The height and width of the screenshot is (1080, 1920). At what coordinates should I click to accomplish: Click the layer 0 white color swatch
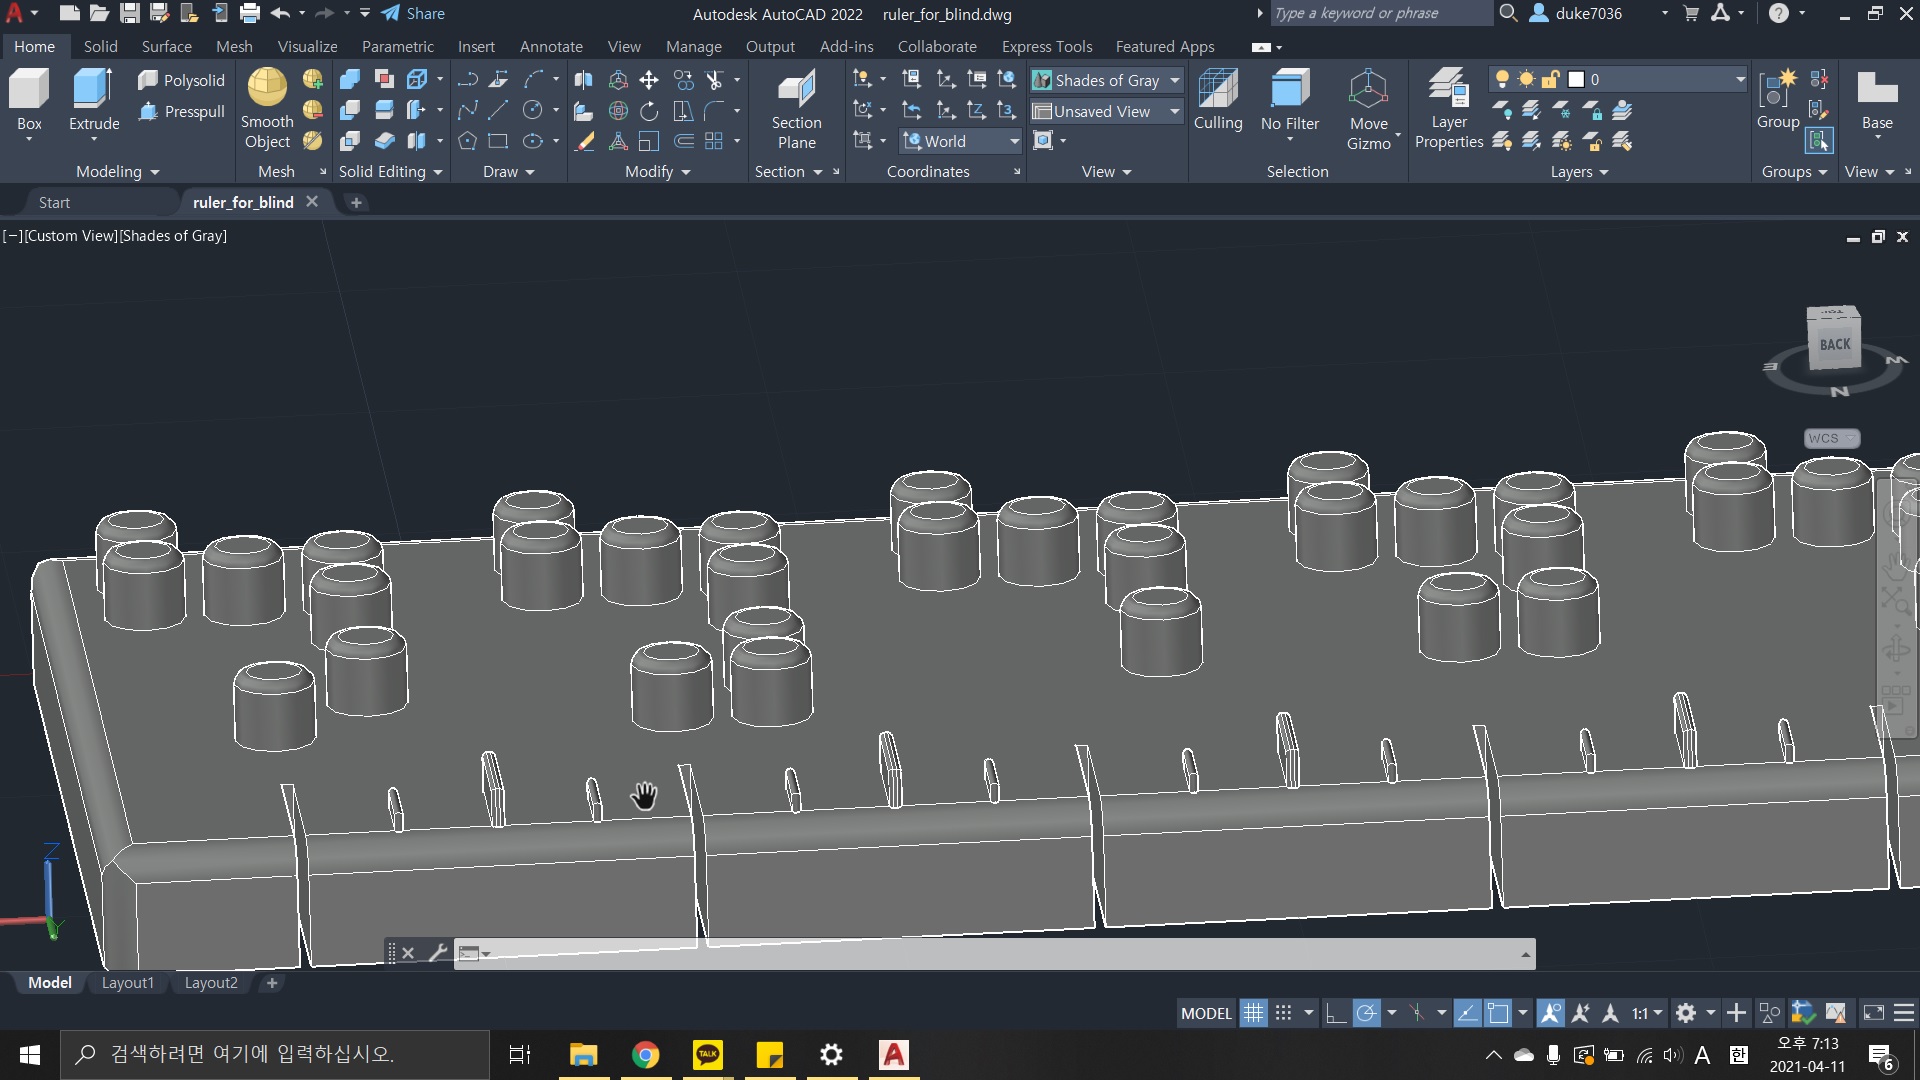[x=1576, y=79]
